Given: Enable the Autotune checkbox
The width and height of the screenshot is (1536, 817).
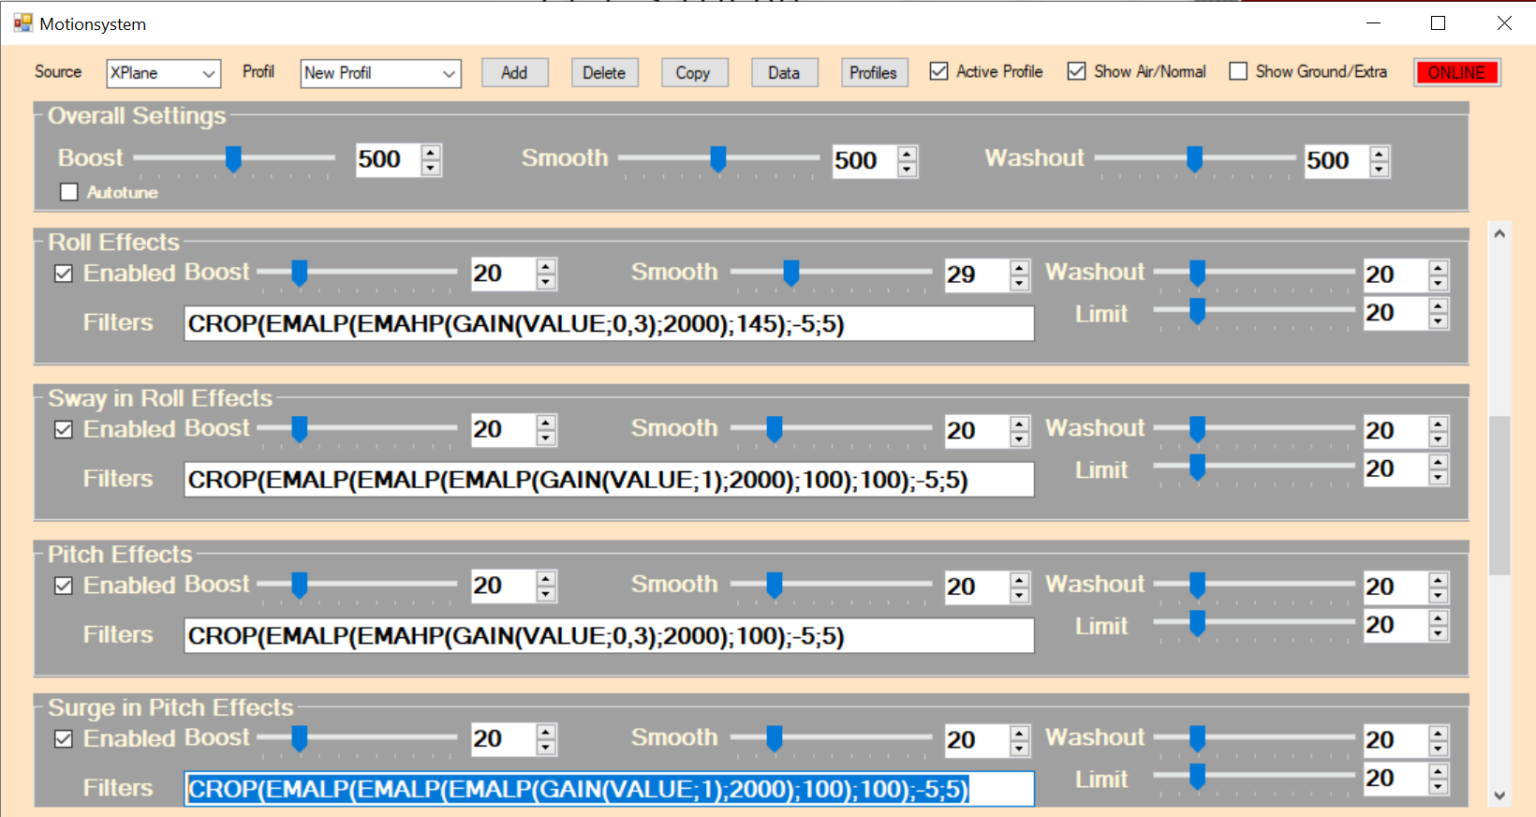Looking at the screenshot, I should click(68, 192).
